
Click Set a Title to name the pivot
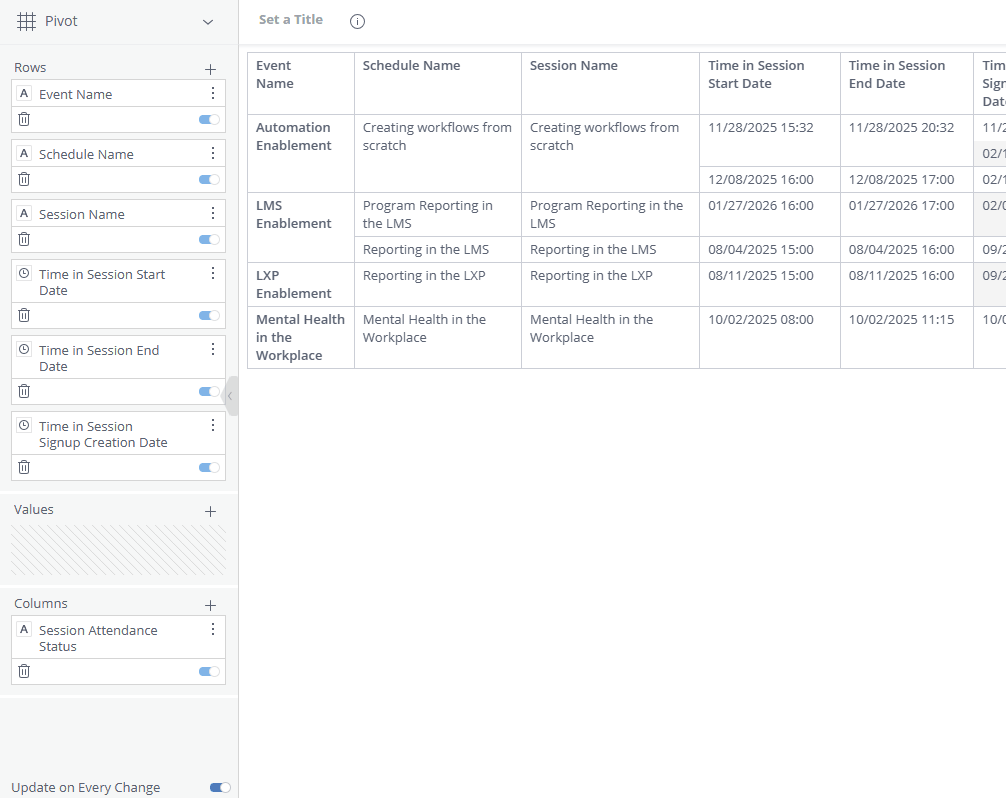click(x=290, y=19)
